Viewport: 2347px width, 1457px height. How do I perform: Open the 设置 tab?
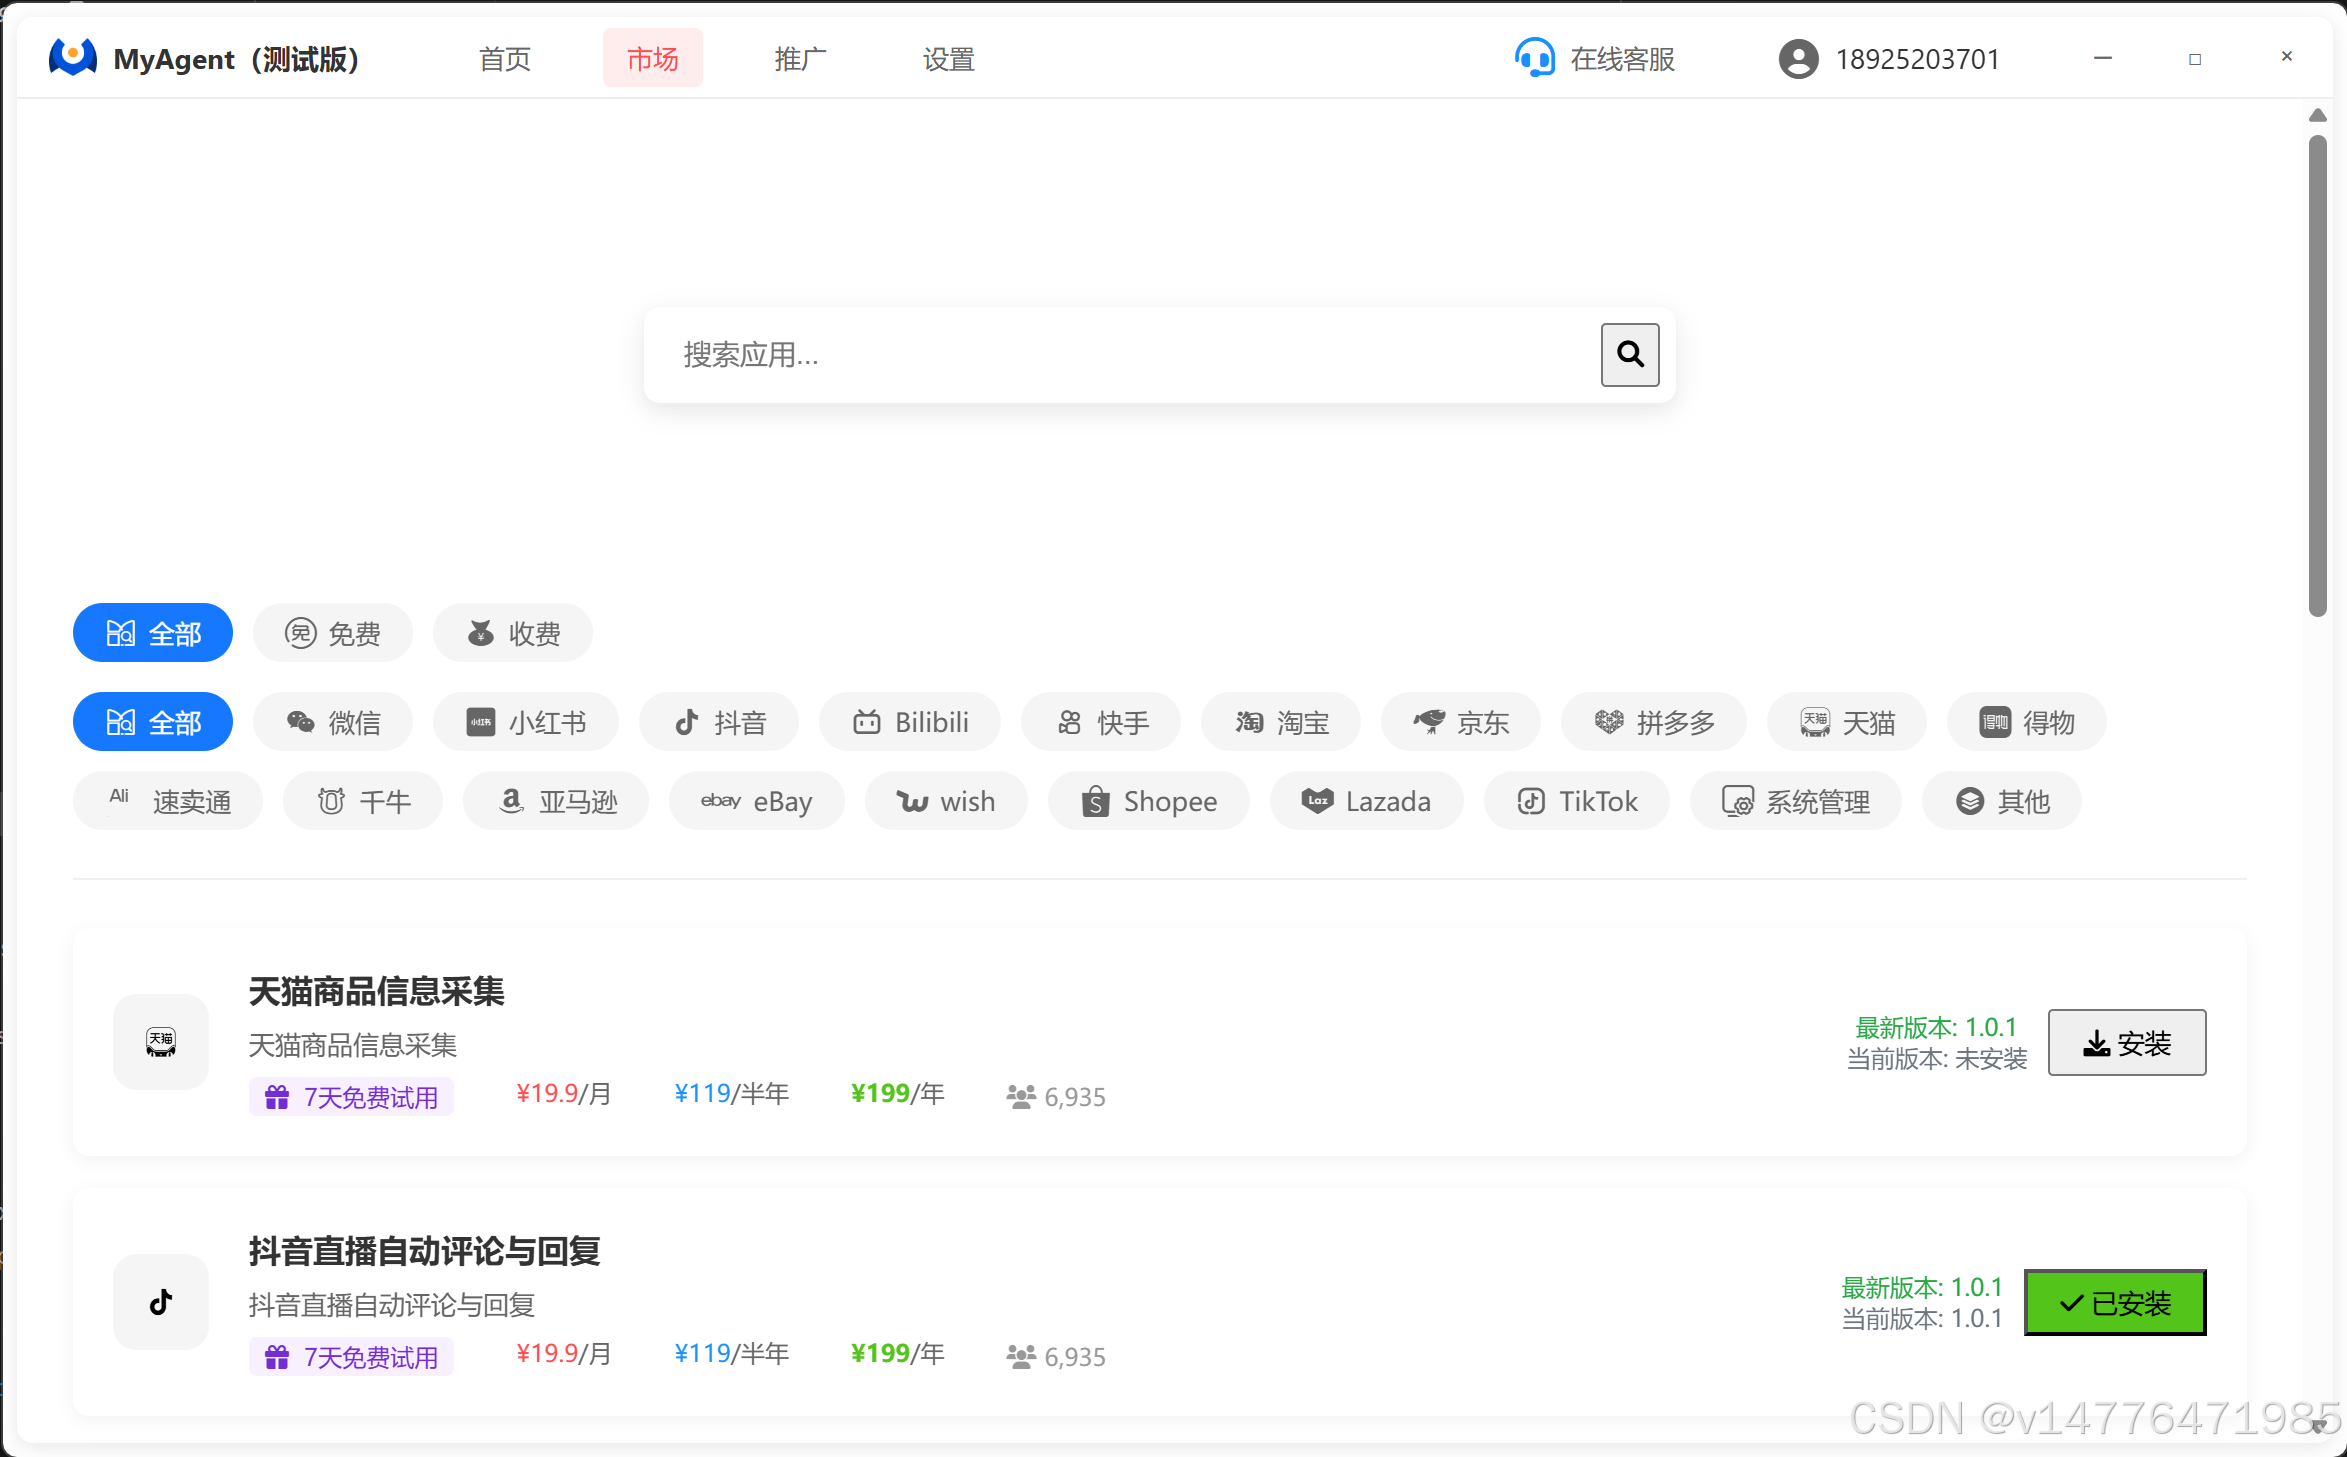[949, 59]
